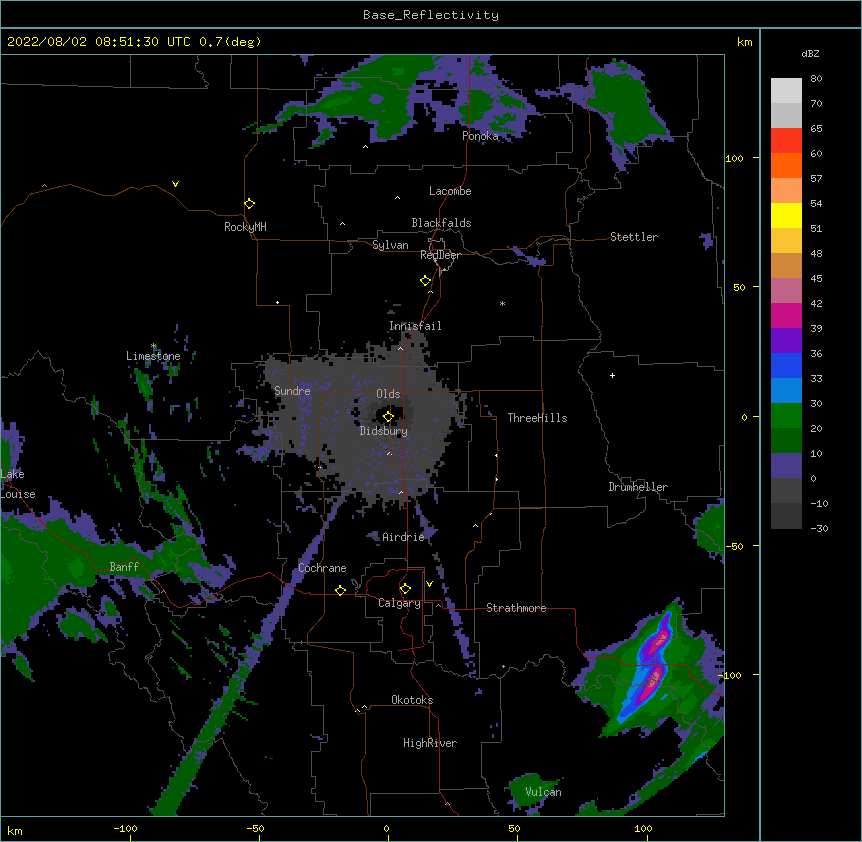Click the yellow diamond marker above the Calgary label
Image resolution: width=862 pixels, height=842 pixels.
pyautogui.click(x=405, y=589)
